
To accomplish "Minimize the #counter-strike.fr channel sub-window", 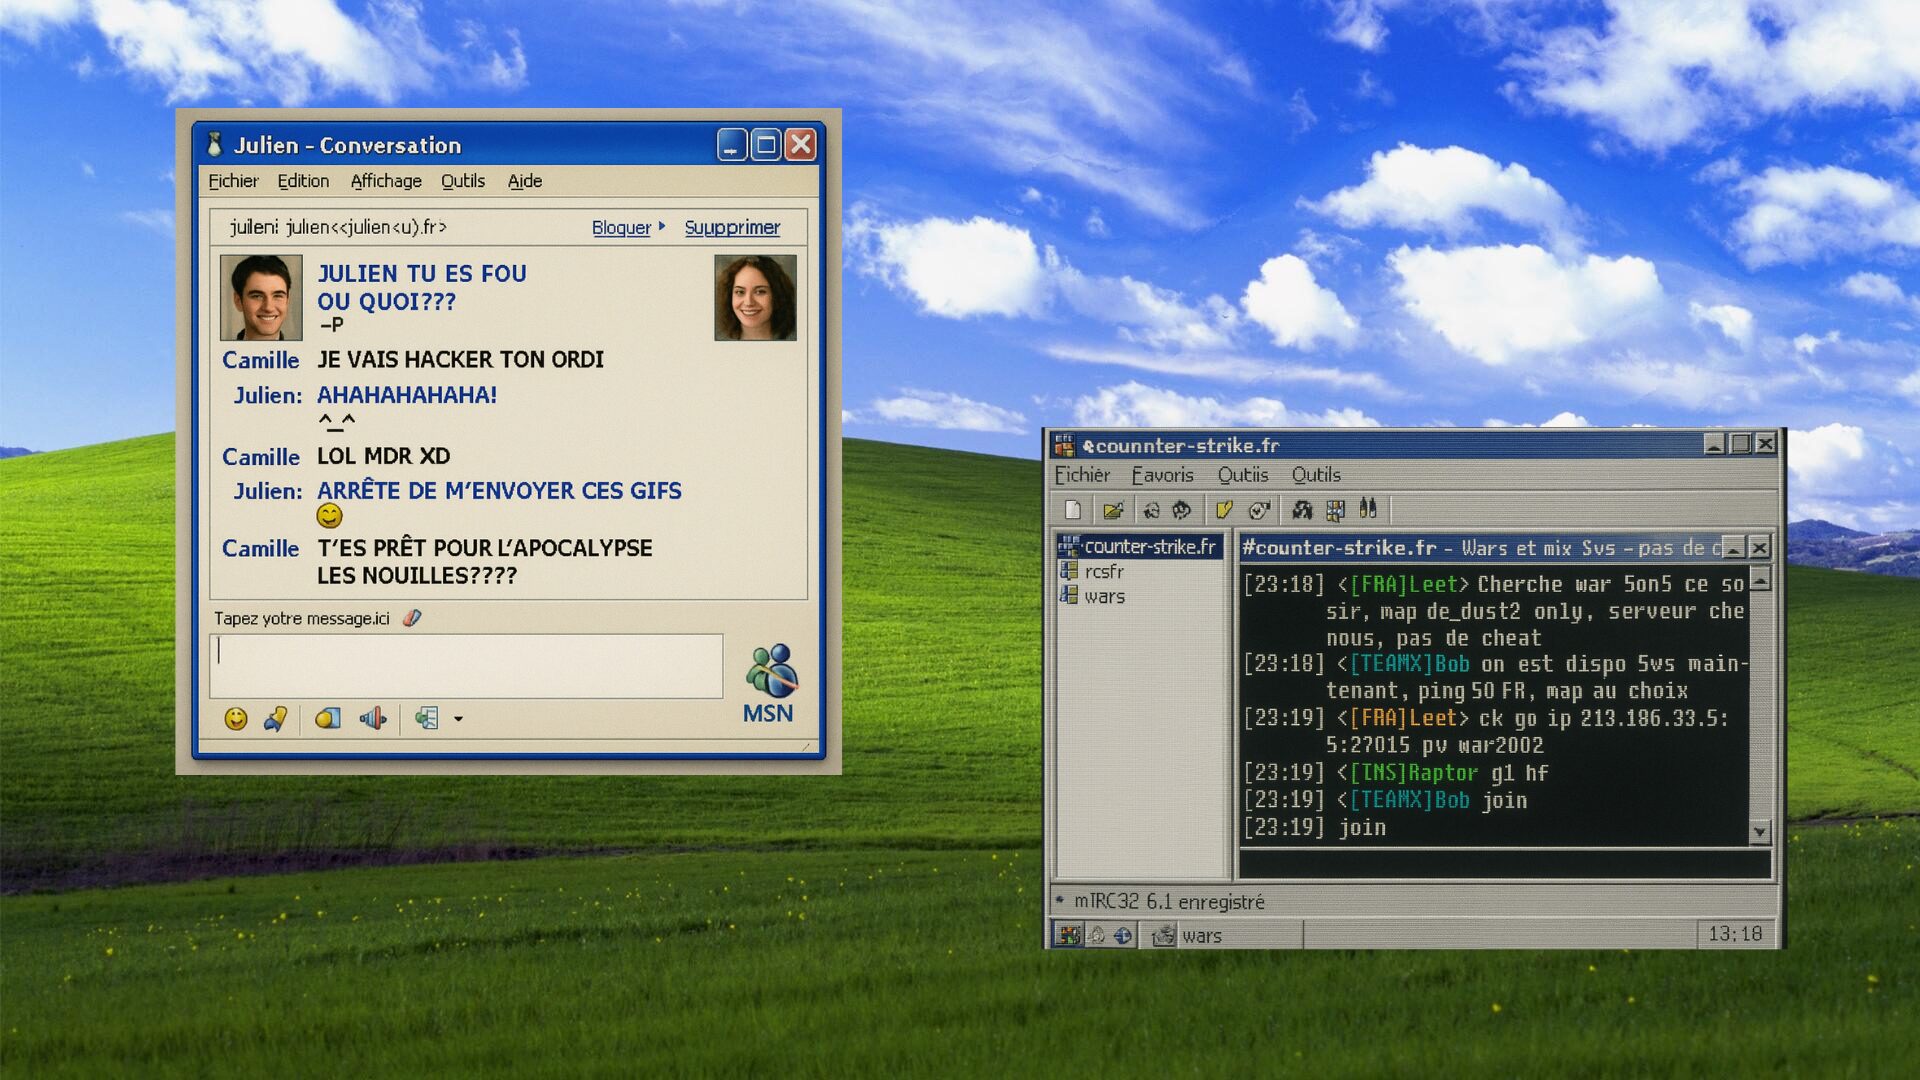I will (x=1733, y=547).
